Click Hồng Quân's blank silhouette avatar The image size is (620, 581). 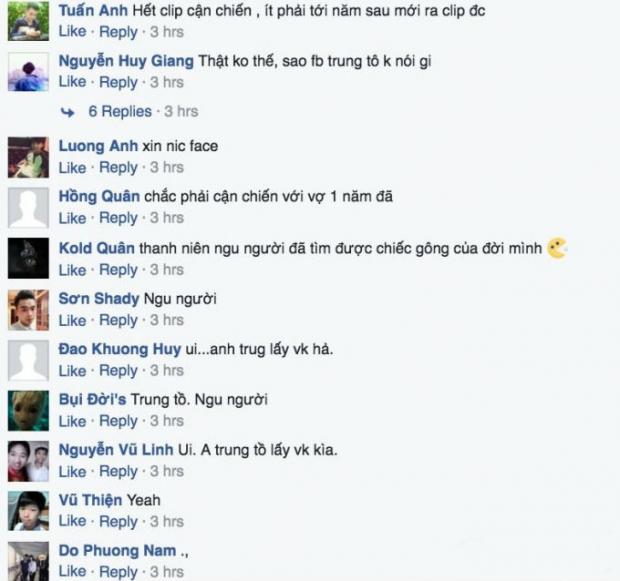pos(28,208)
